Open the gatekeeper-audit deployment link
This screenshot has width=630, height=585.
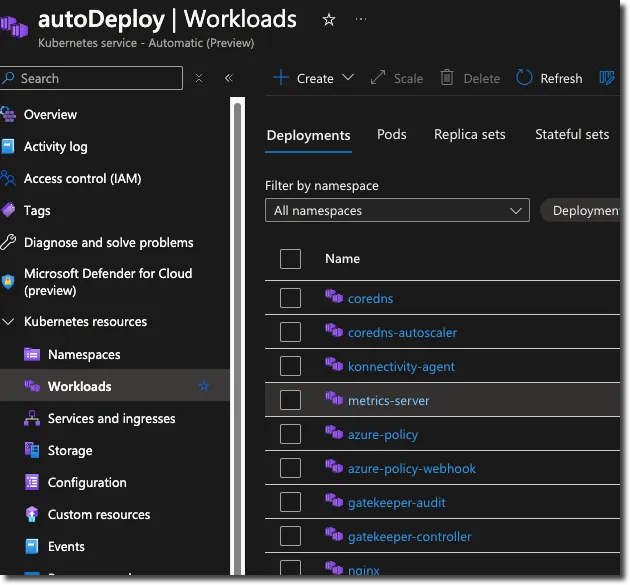(x=396, y=502)
